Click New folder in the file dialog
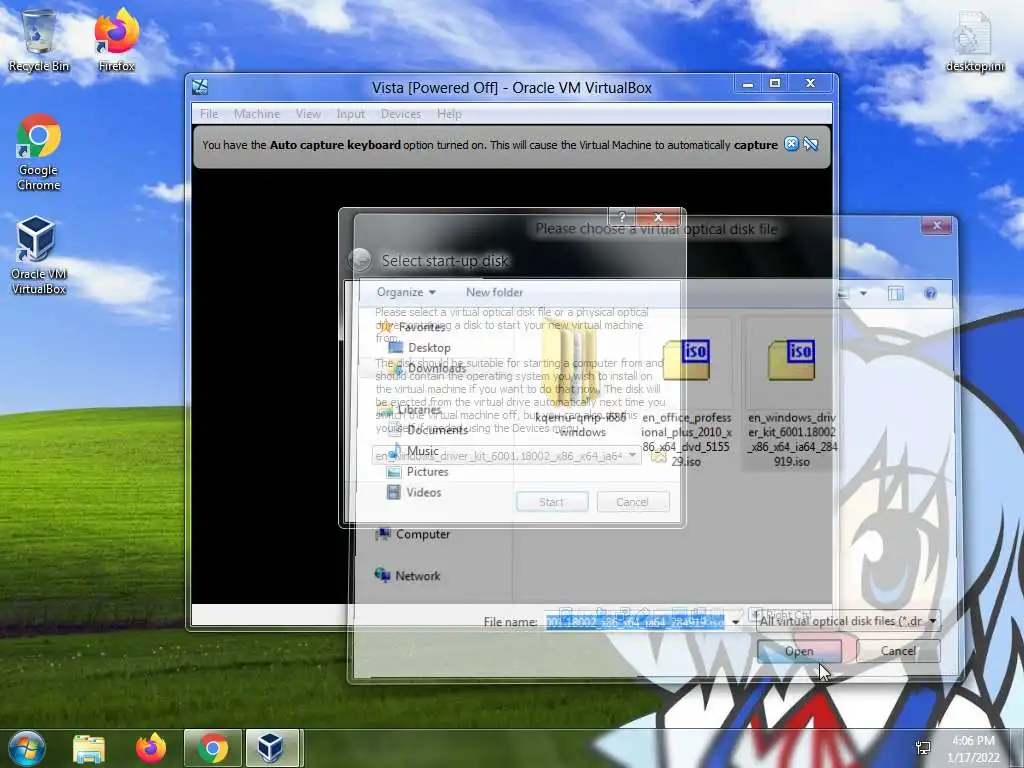Screen dimensions: 1024x768 tap(494, 292)
